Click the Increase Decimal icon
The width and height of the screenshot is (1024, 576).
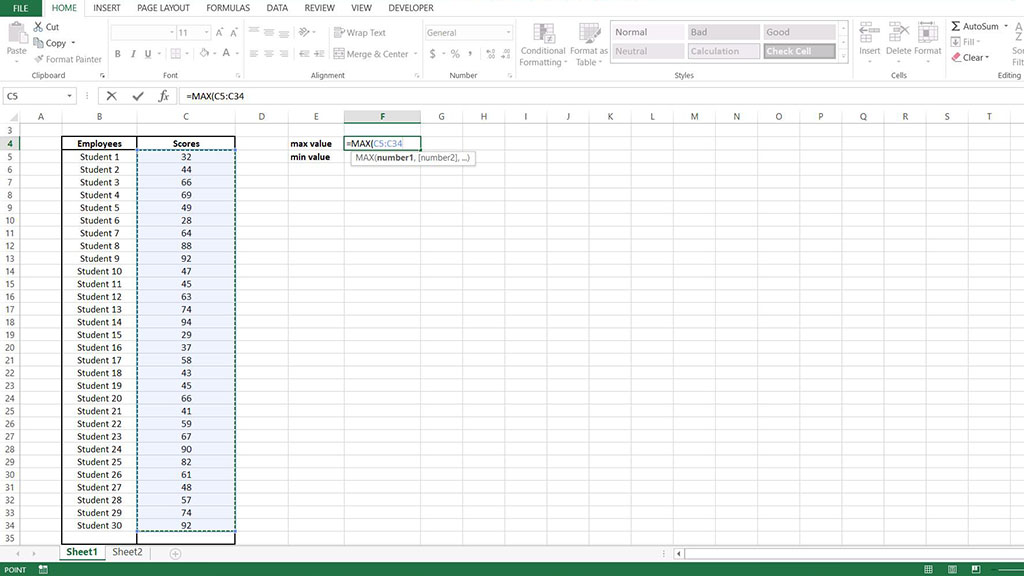click(490, 54)
